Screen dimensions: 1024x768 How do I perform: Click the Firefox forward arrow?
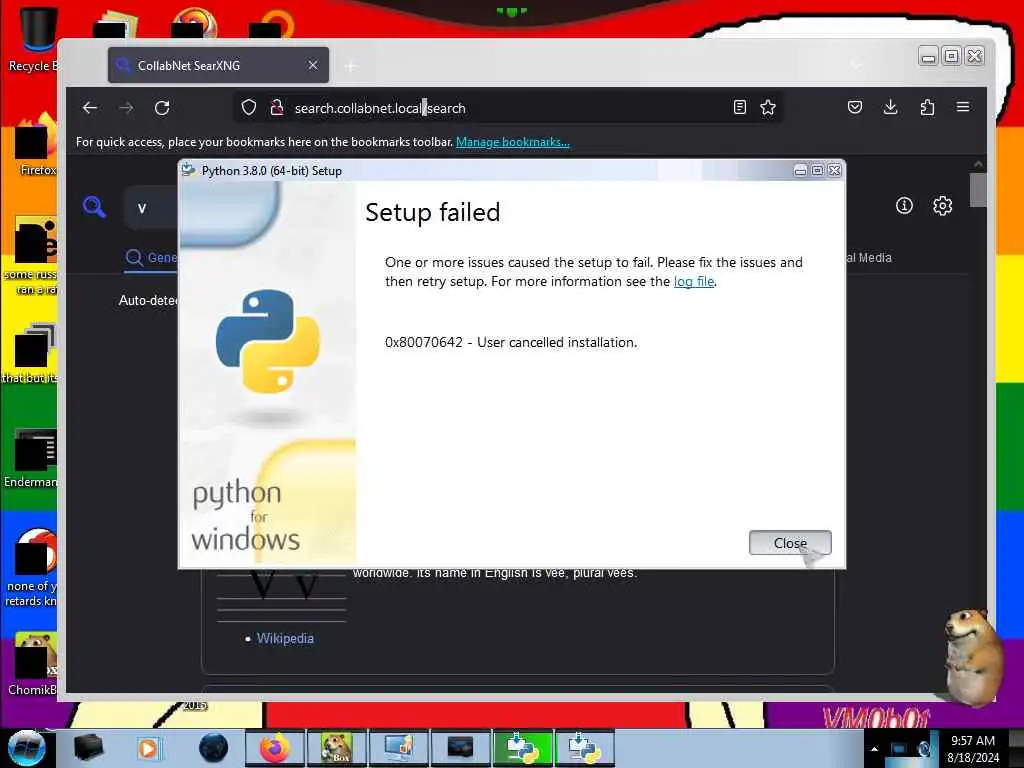(x=126, y=108)
